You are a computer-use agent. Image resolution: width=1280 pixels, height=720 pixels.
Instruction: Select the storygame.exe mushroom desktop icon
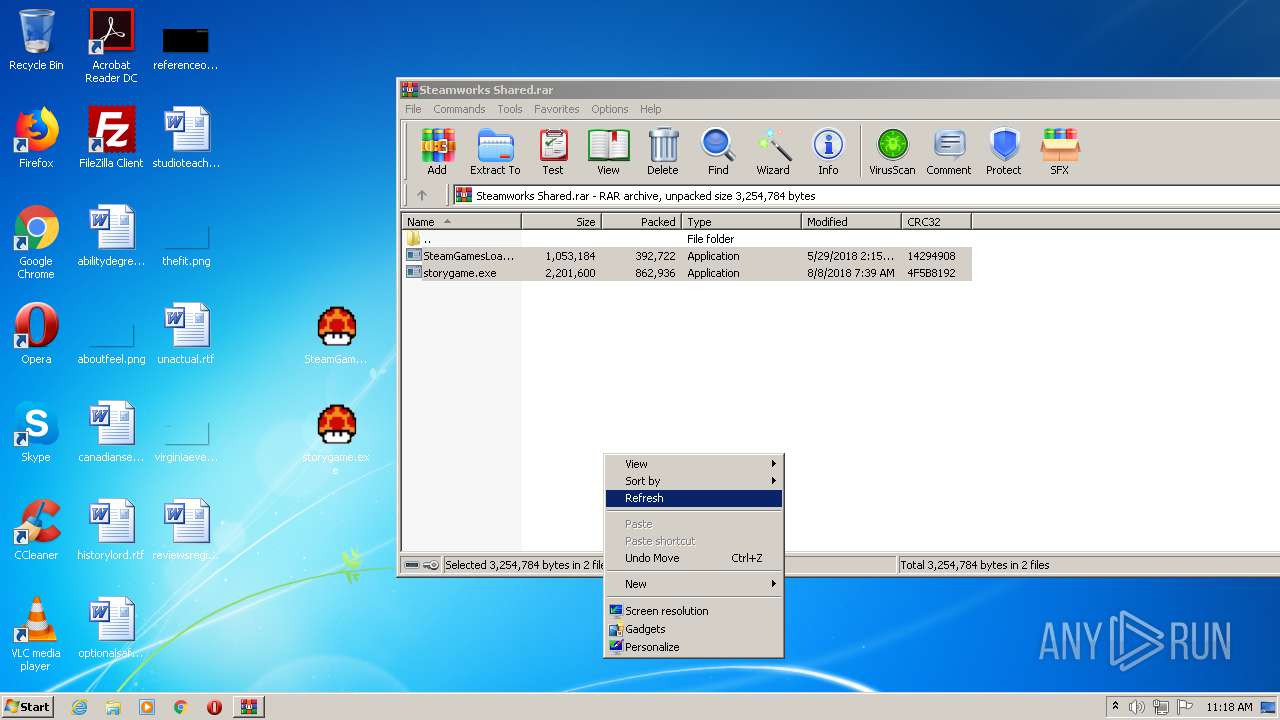[x=336, y=438]
